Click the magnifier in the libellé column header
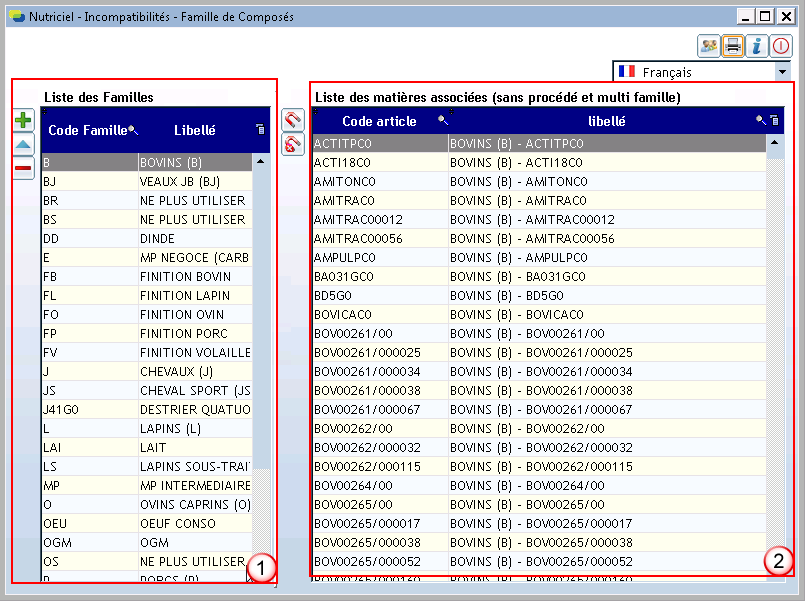 pos(761,120)
